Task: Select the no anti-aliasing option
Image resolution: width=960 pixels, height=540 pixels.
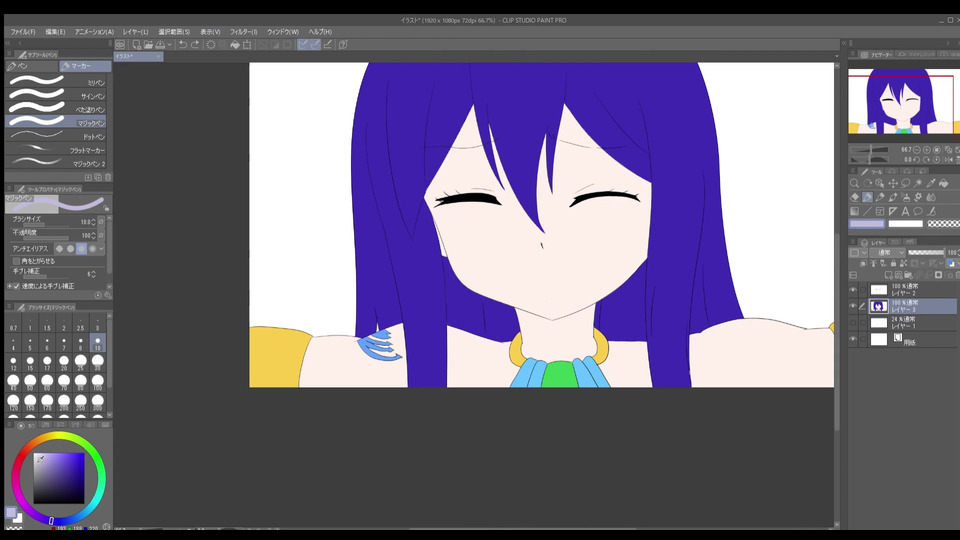Action: coord(59,249)
